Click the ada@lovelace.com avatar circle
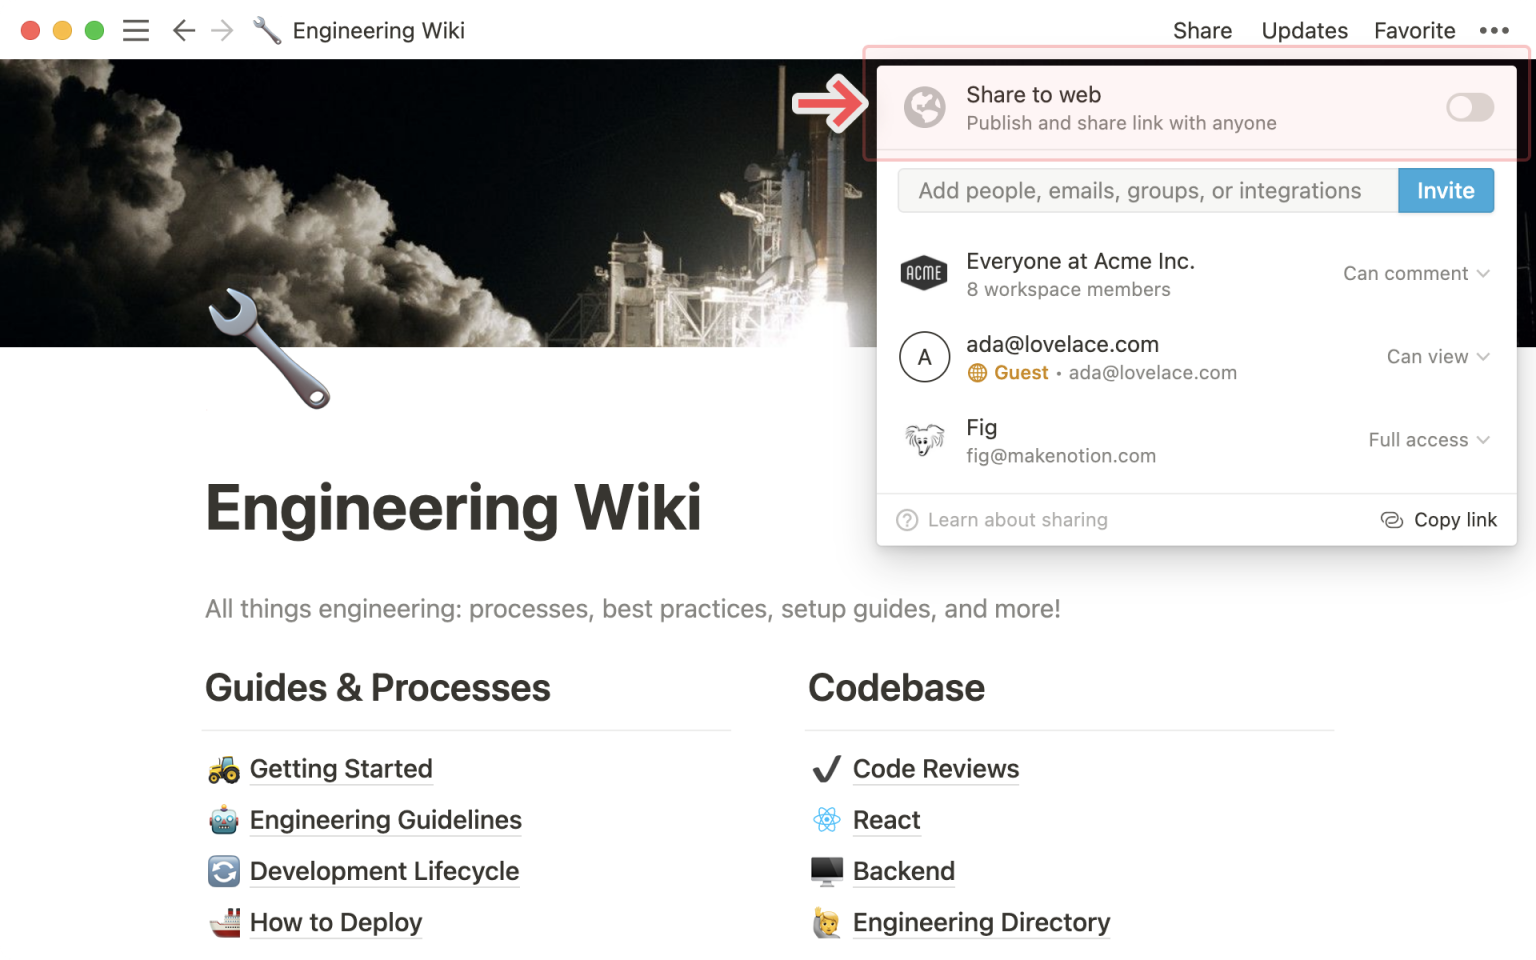Screen dimensions: 1536x960 (924, 357)
